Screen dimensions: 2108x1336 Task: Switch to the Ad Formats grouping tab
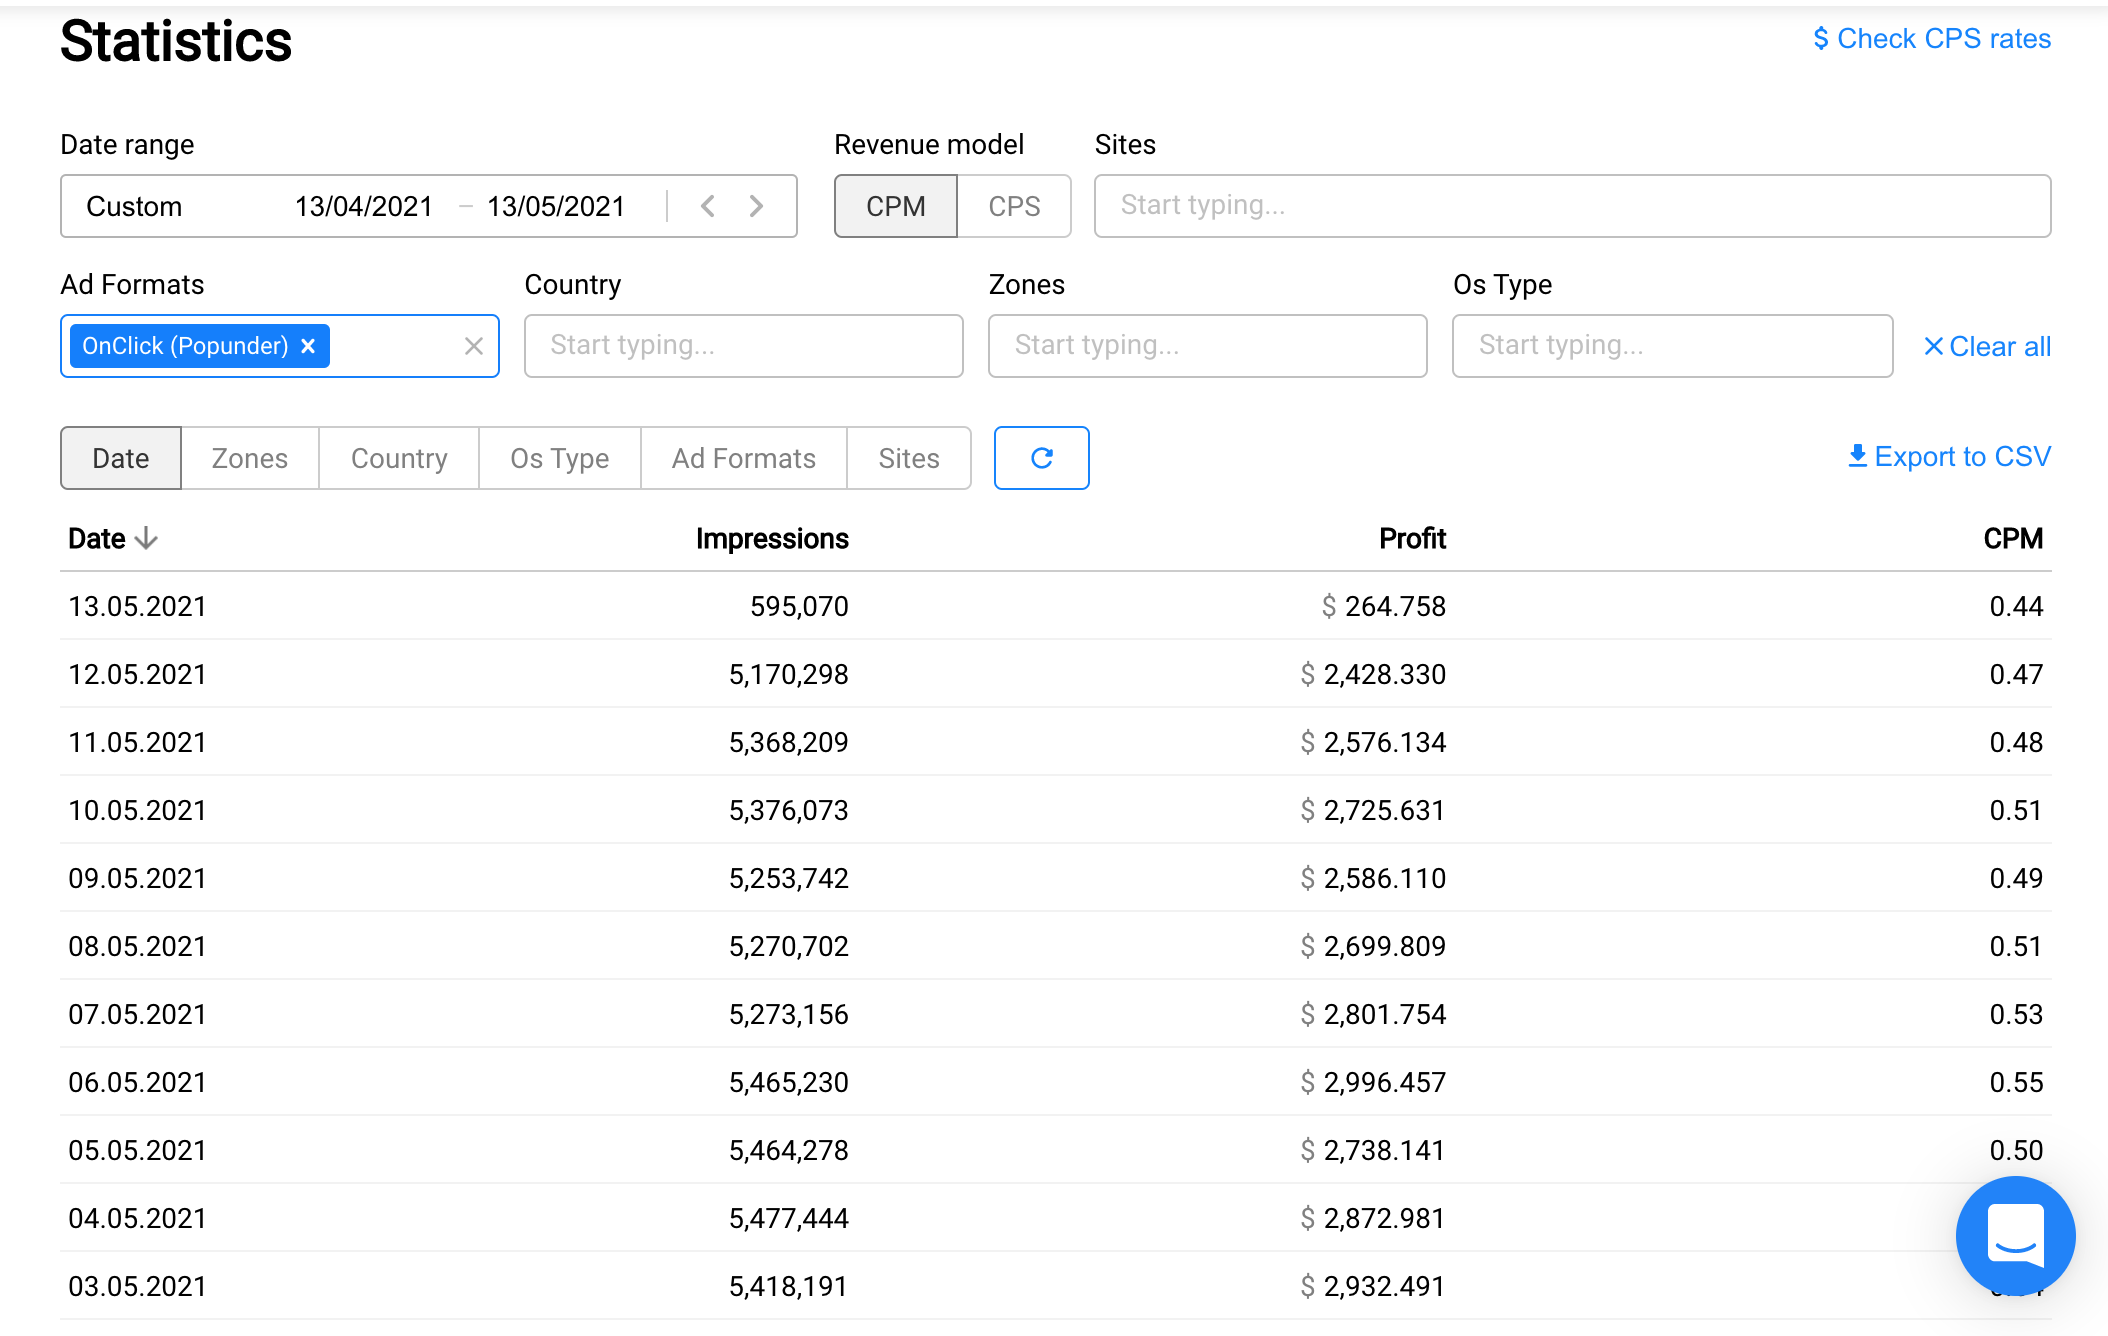coord(744,458)
